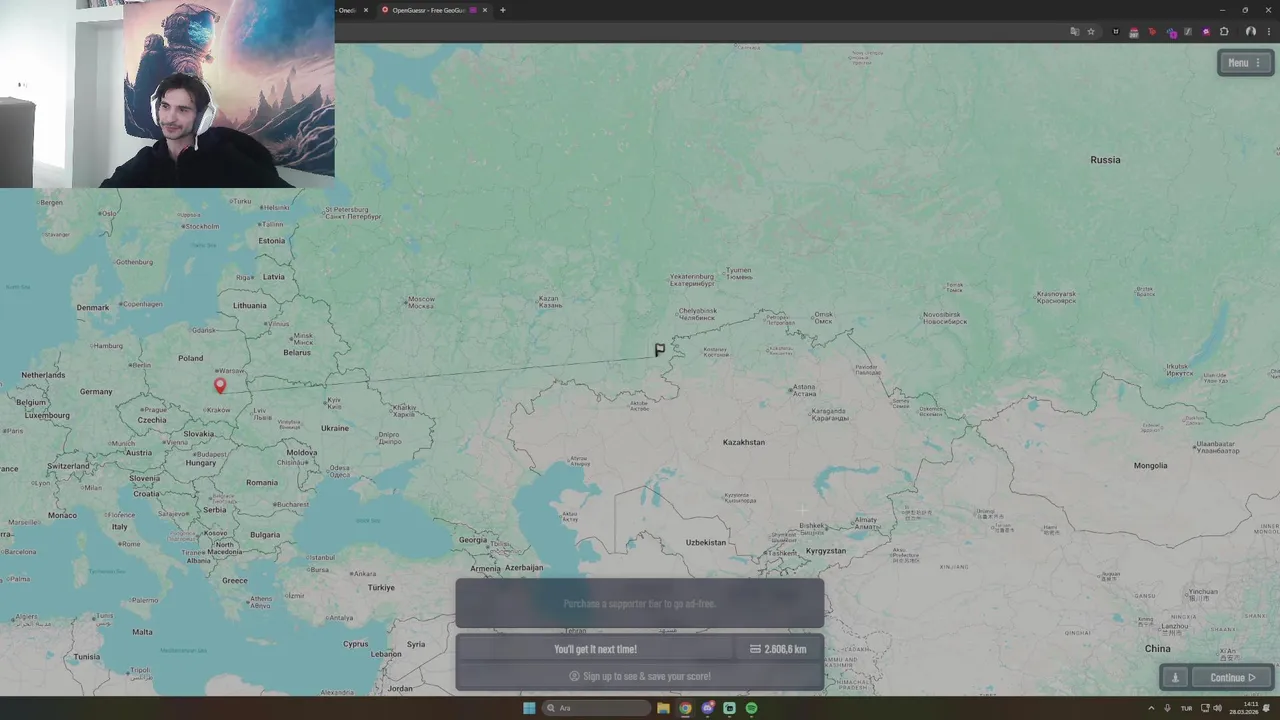This screenshot has height=720, width=1280.
Task: Click the red Tp extension icon
Action: click(x=1152, y=32)
